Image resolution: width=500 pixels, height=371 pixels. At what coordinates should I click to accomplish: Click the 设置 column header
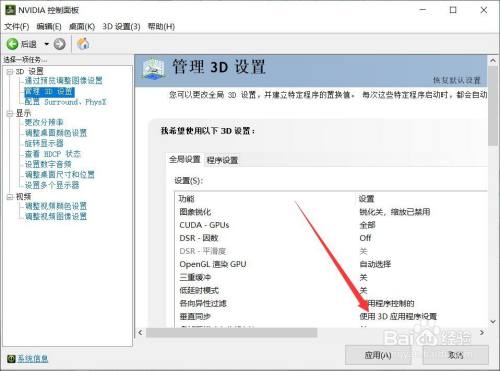coord(366,199)
